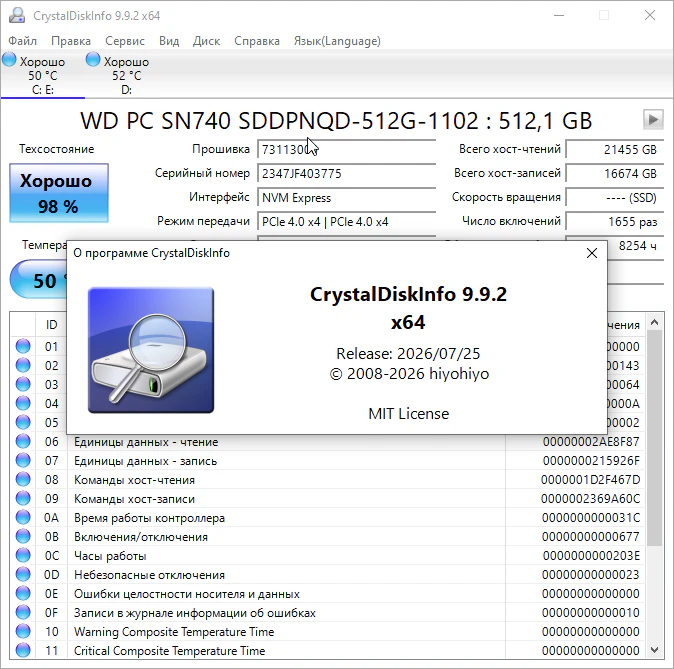Click the Хорошо 98 % health status button
The width and height of the screenshot is (674, 669).
(59, 193)
